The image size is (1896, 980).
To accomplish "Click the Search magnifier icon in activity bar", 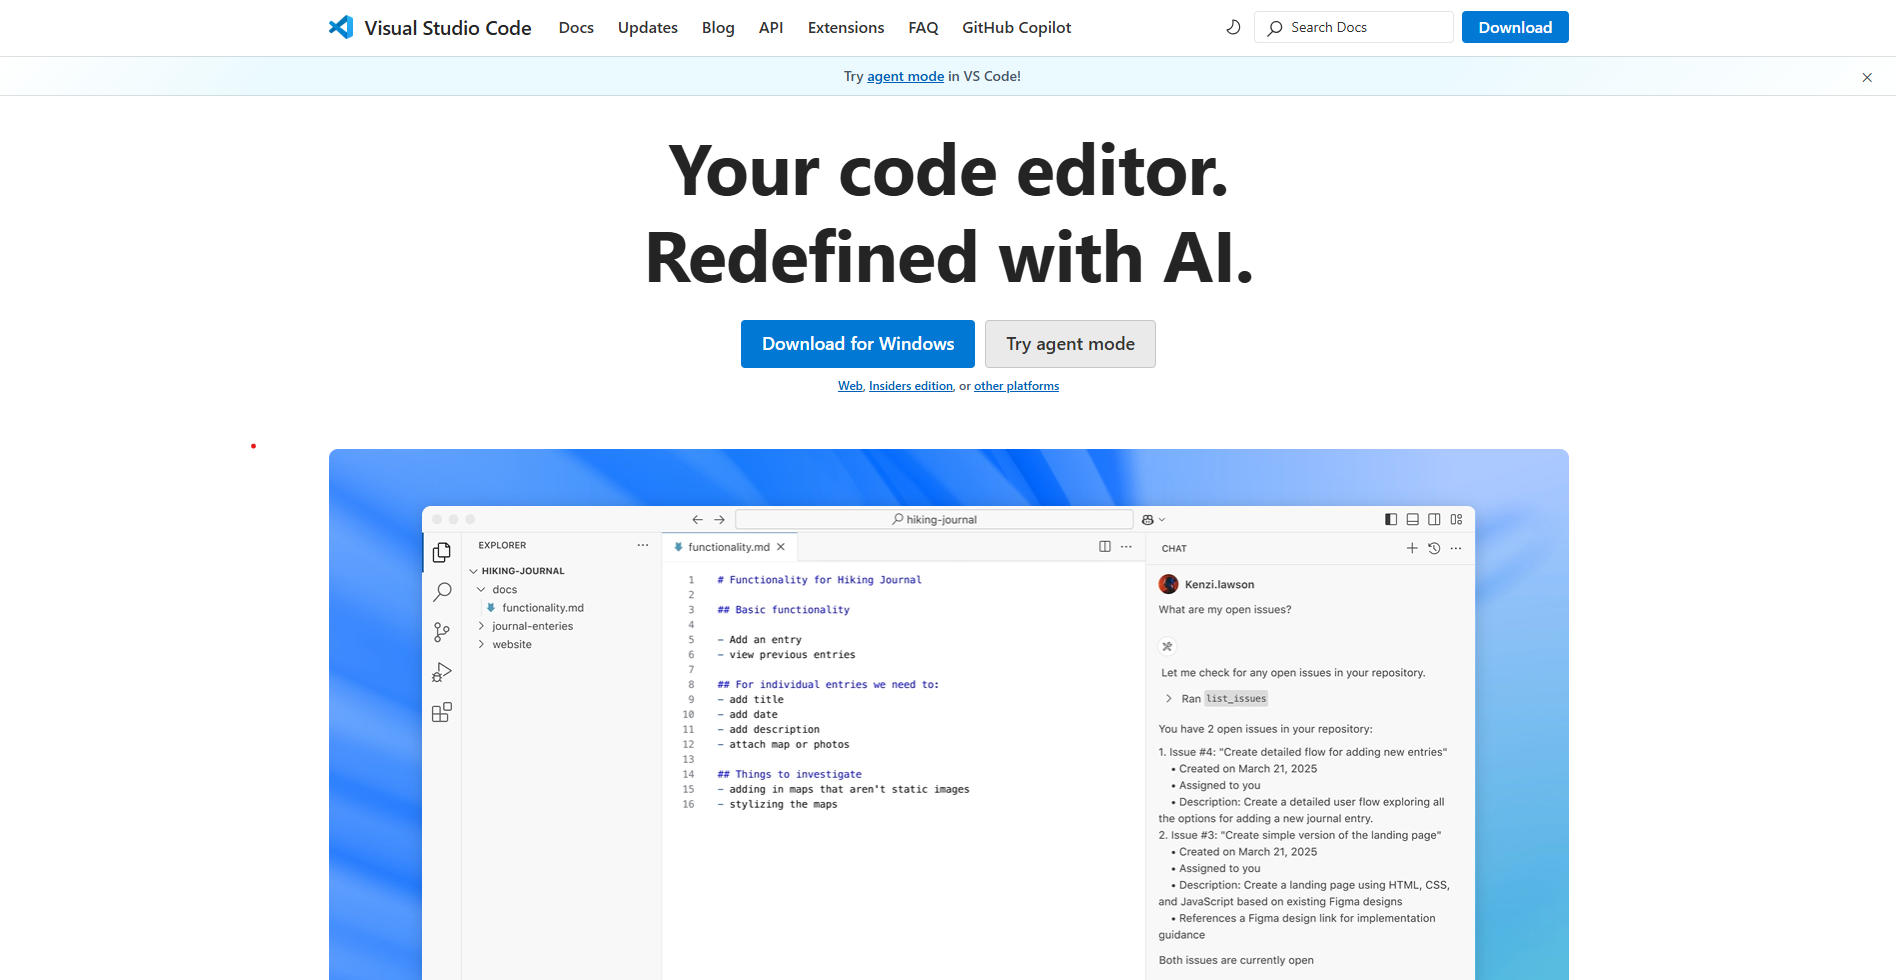I will (442, 592).
